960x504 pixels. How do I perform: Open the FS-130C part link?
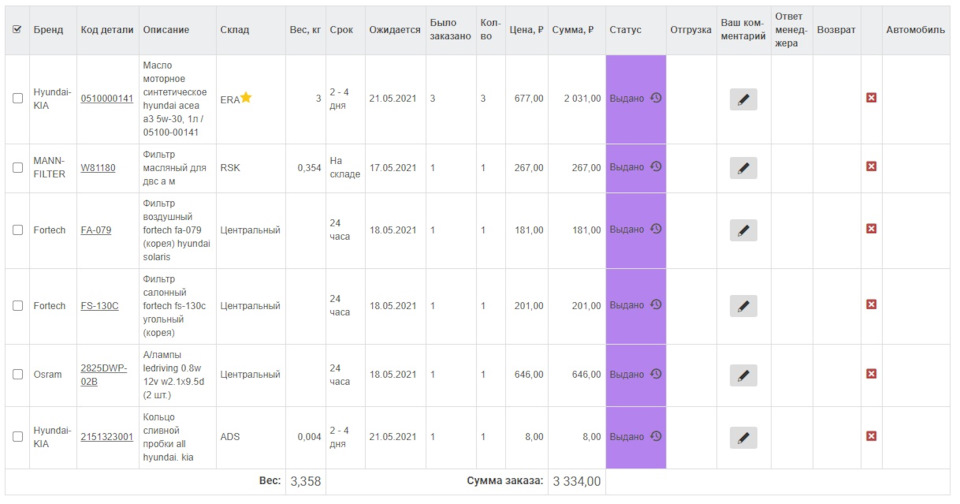point(99,306)
